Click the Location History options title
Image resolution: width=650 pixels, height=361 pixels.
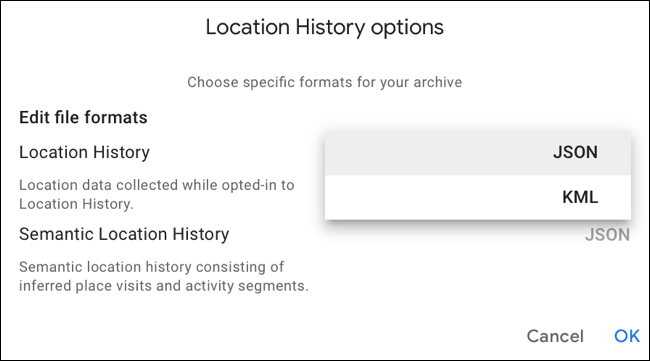(x=325, y=27)
